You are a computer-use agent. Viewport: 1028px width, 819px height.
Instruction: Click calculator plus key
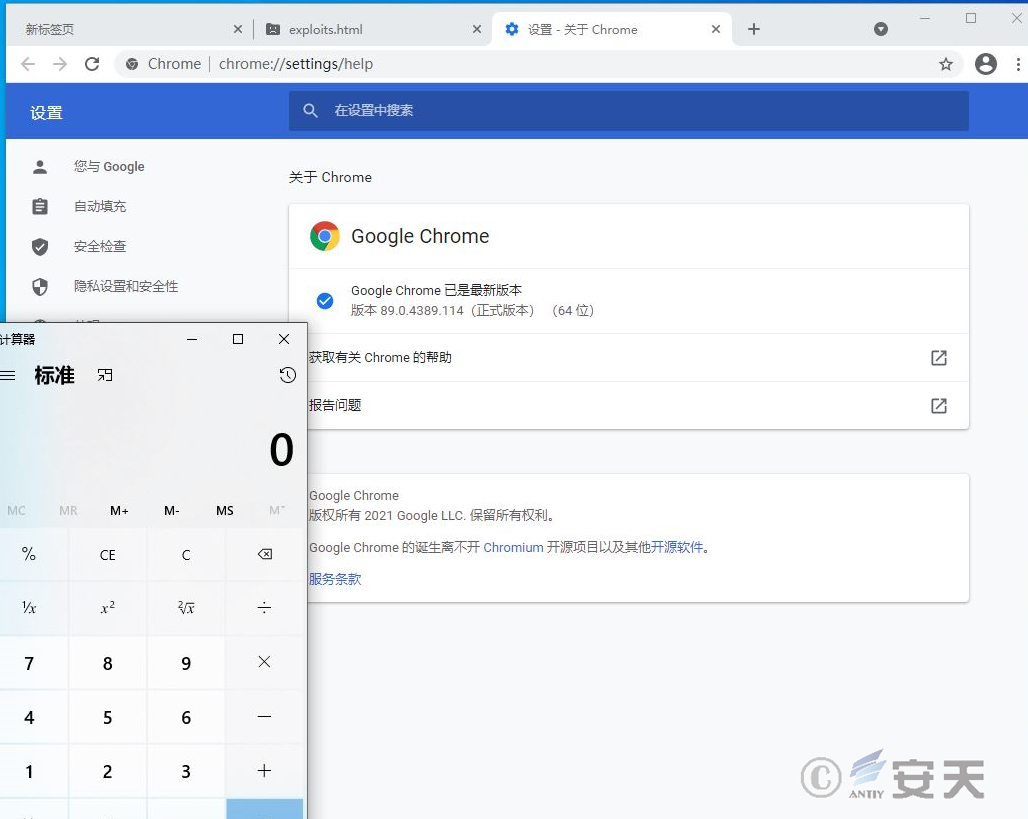click(x=264, y=770)
